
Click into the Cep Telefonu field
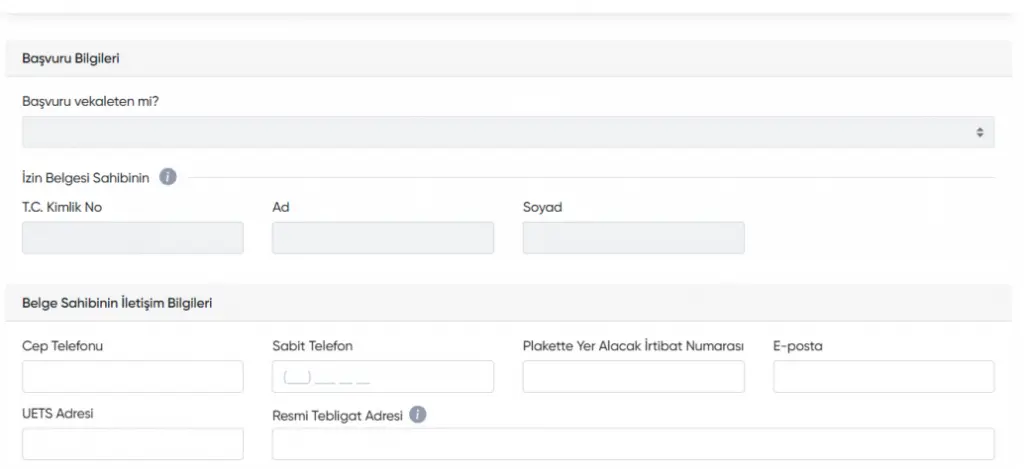click(132, 377)
